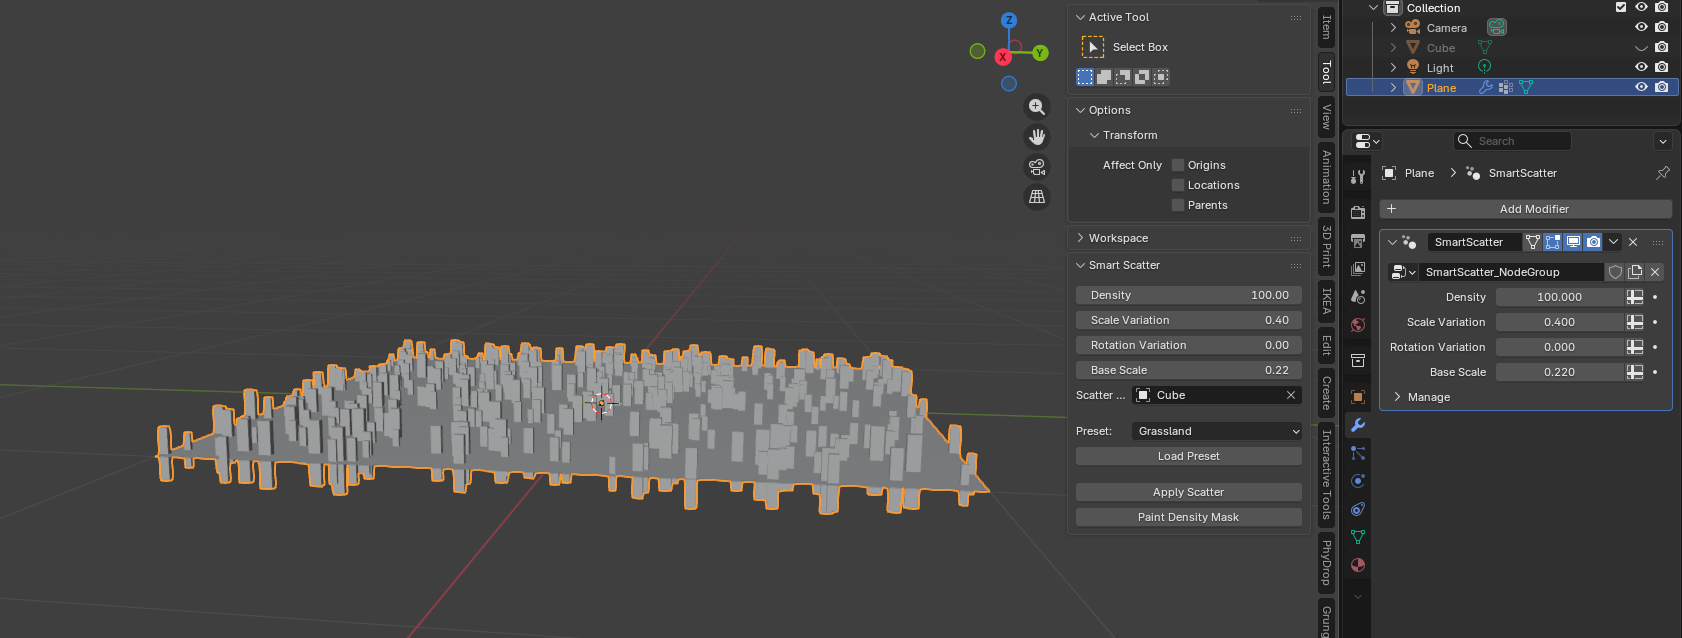Click the viewport zoom magnifier icon
Screen dimensions: 1682x638
[x=1037, y=107]
